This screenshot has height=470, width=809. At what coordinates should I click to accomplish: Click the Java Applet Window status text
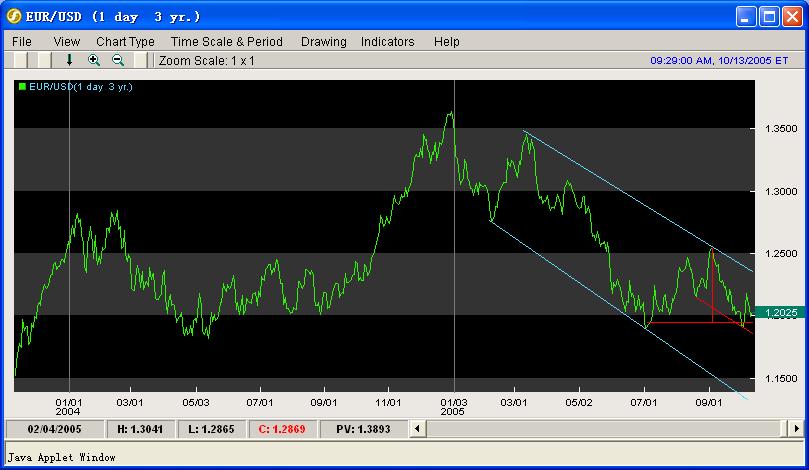61,457
